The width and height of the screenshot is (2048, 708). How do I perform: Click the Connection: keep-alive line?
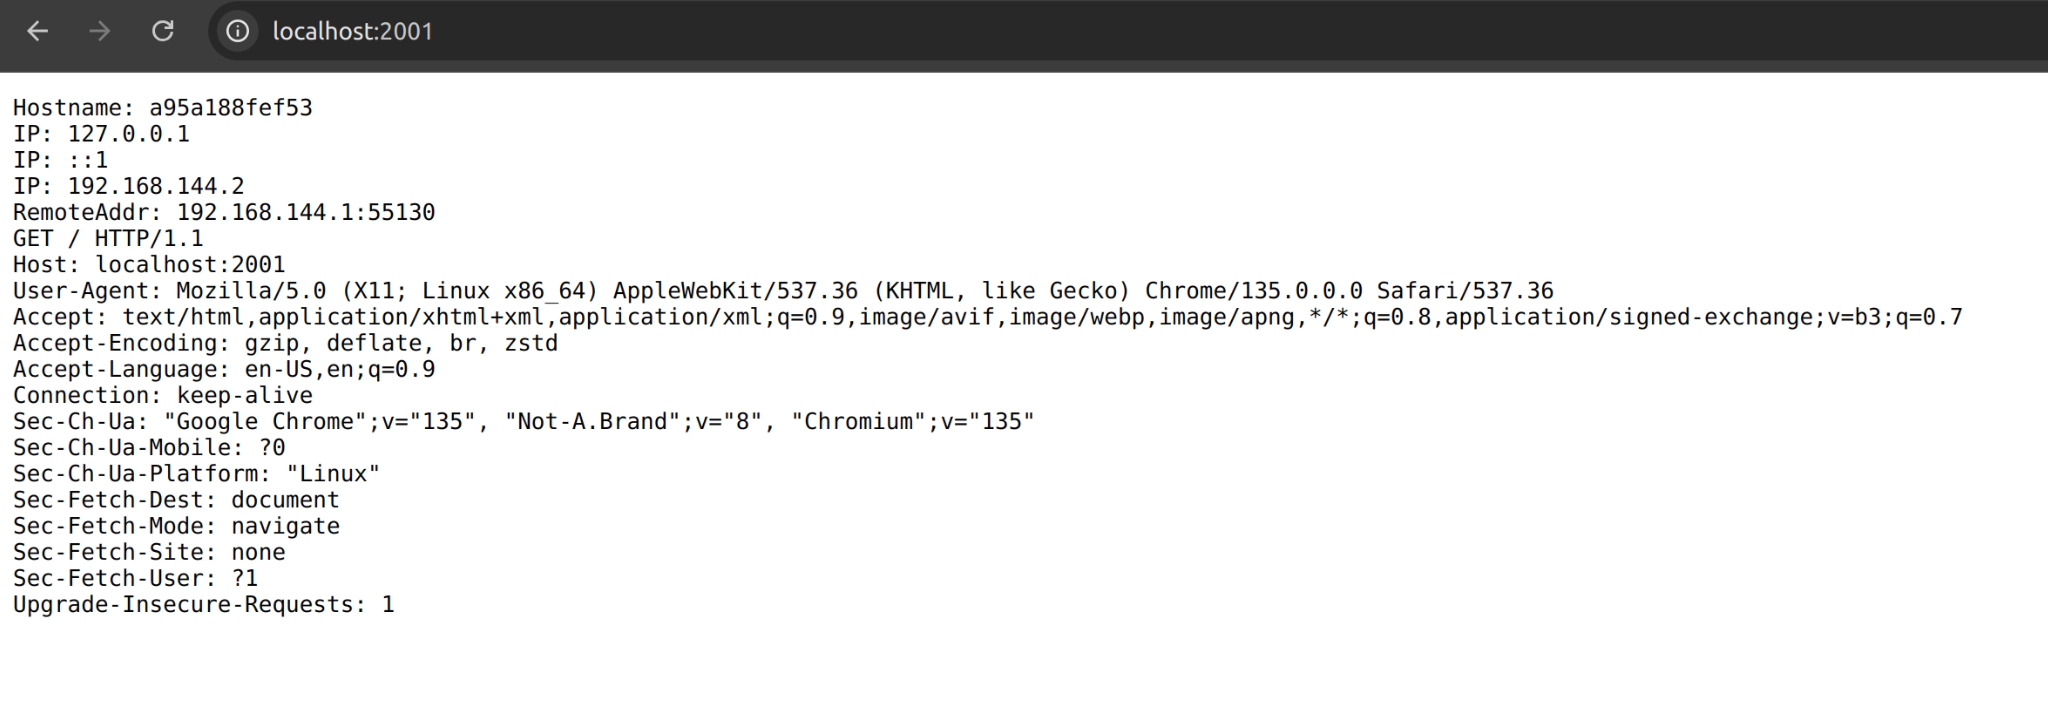click(162, 395)
